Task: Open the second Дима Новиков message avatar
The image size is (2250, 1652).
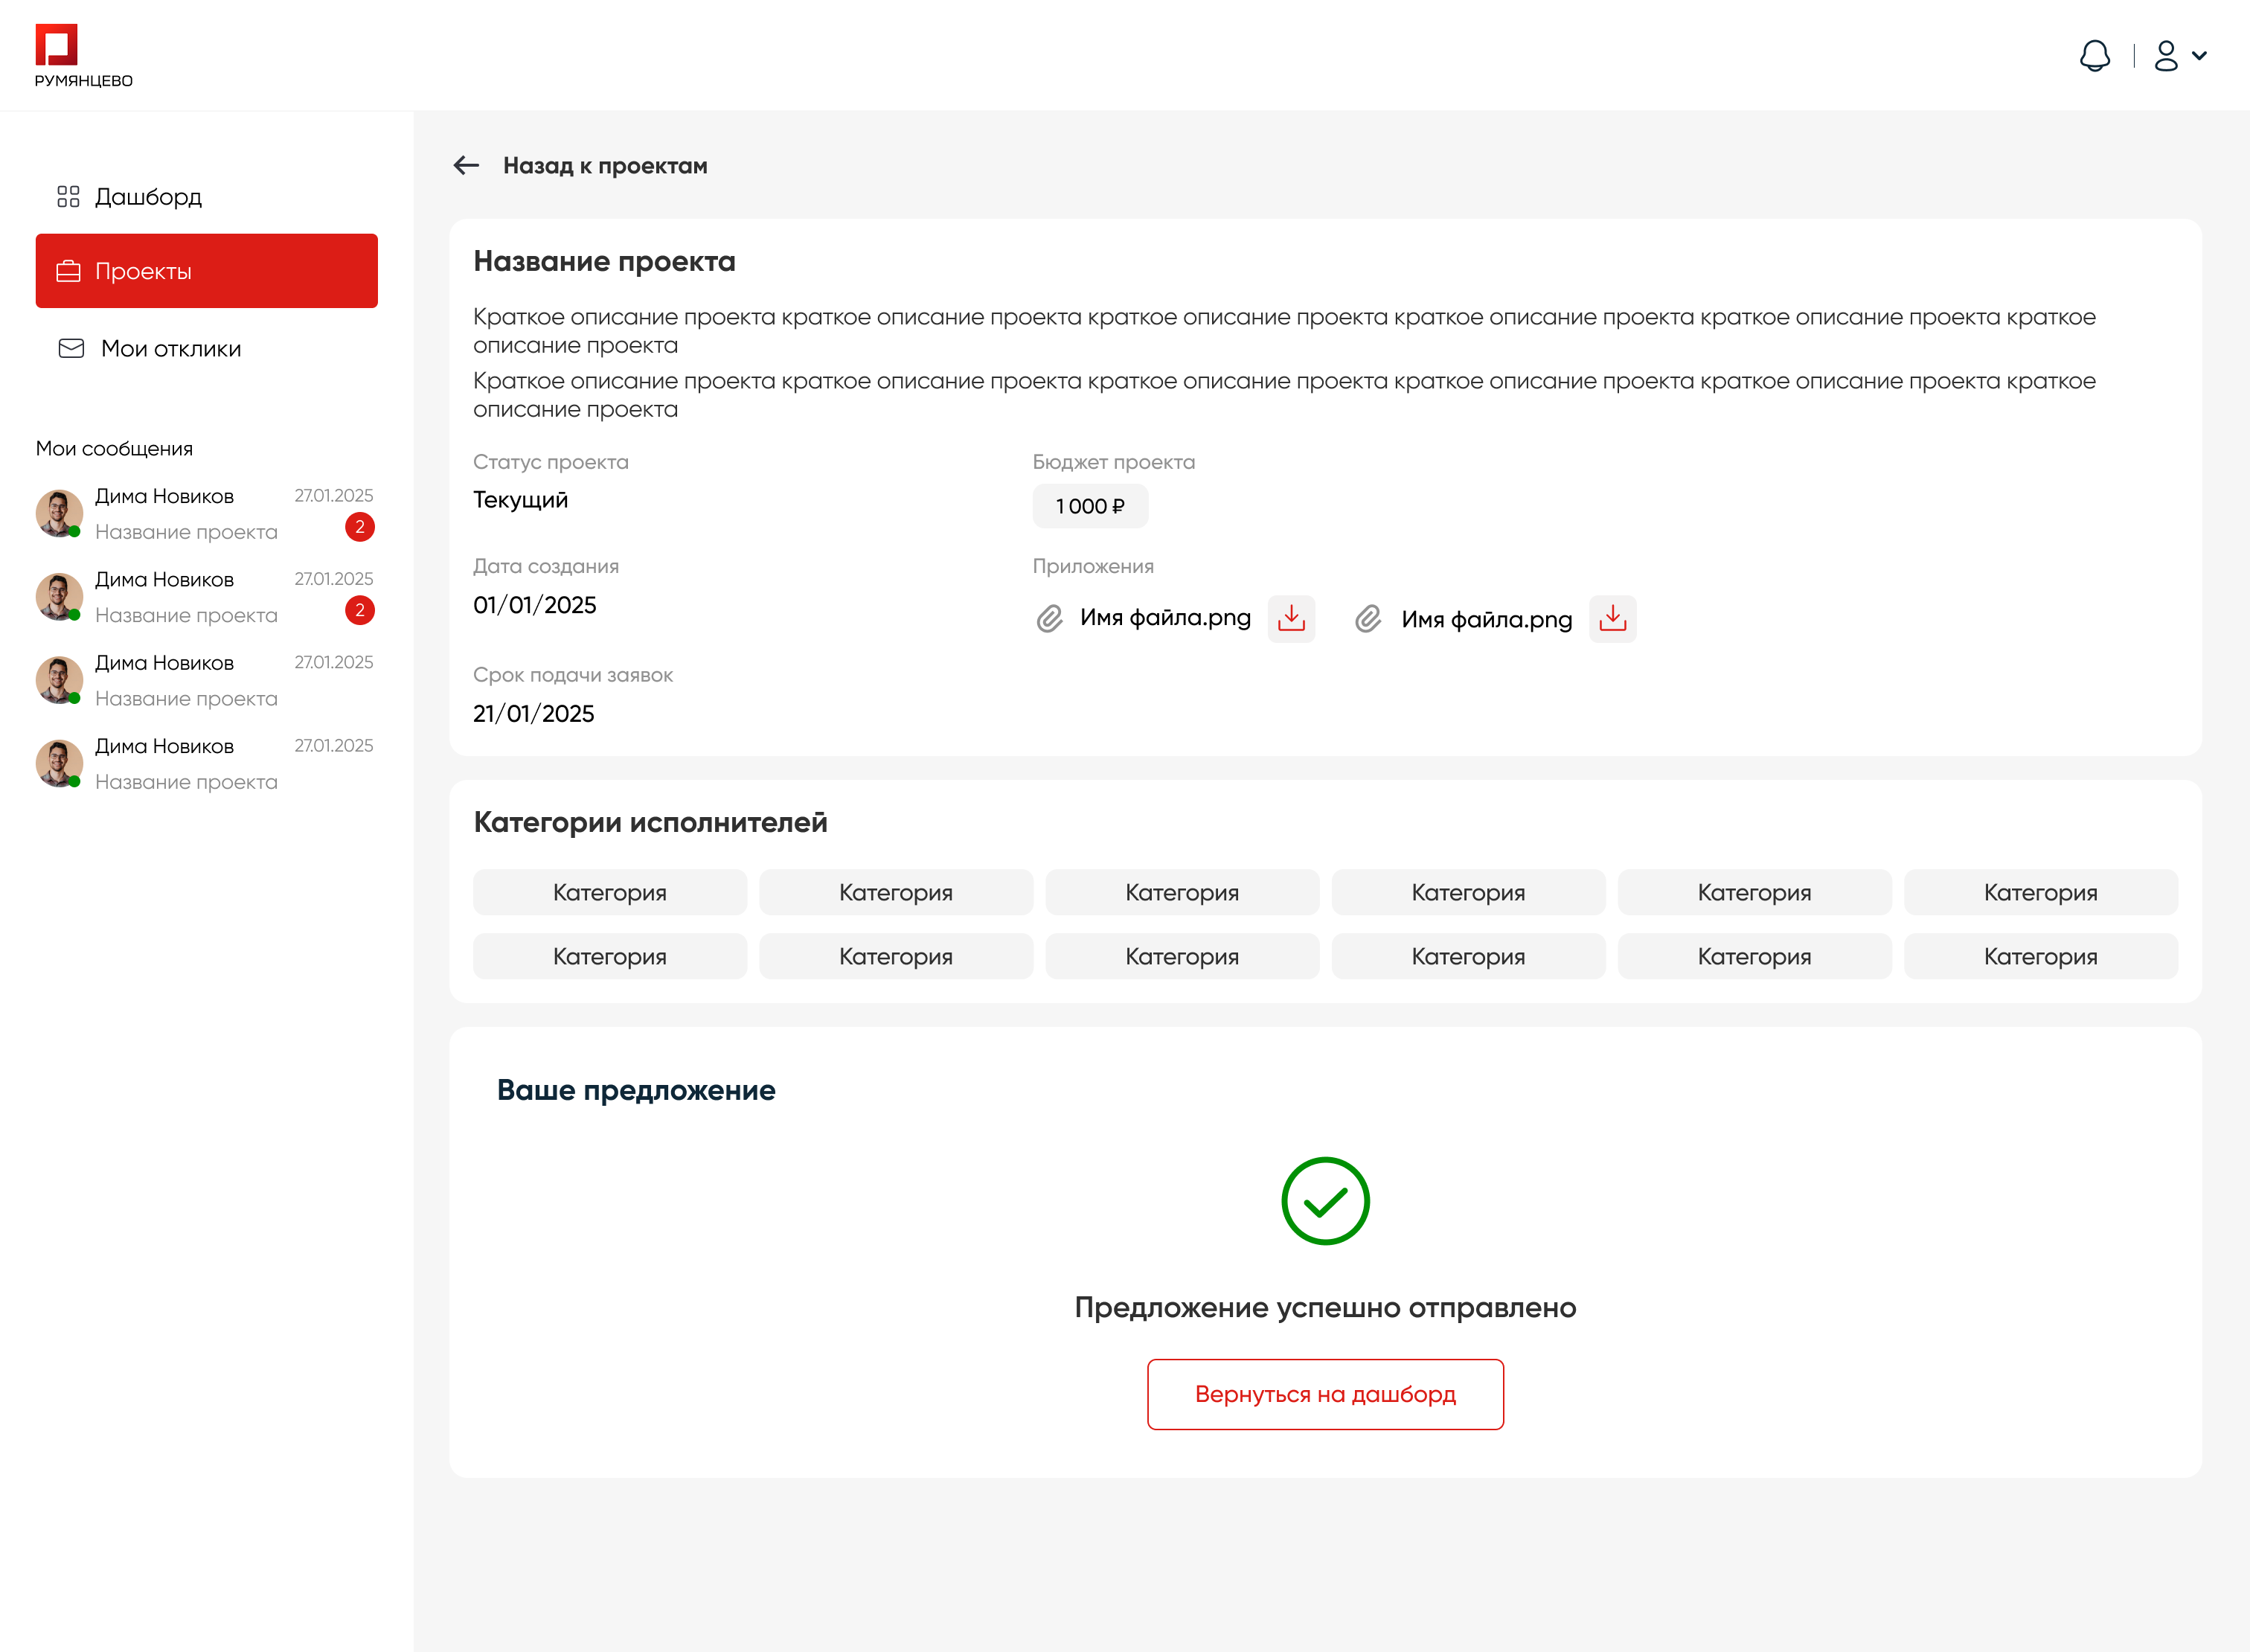Action: [x=59, y=597]
